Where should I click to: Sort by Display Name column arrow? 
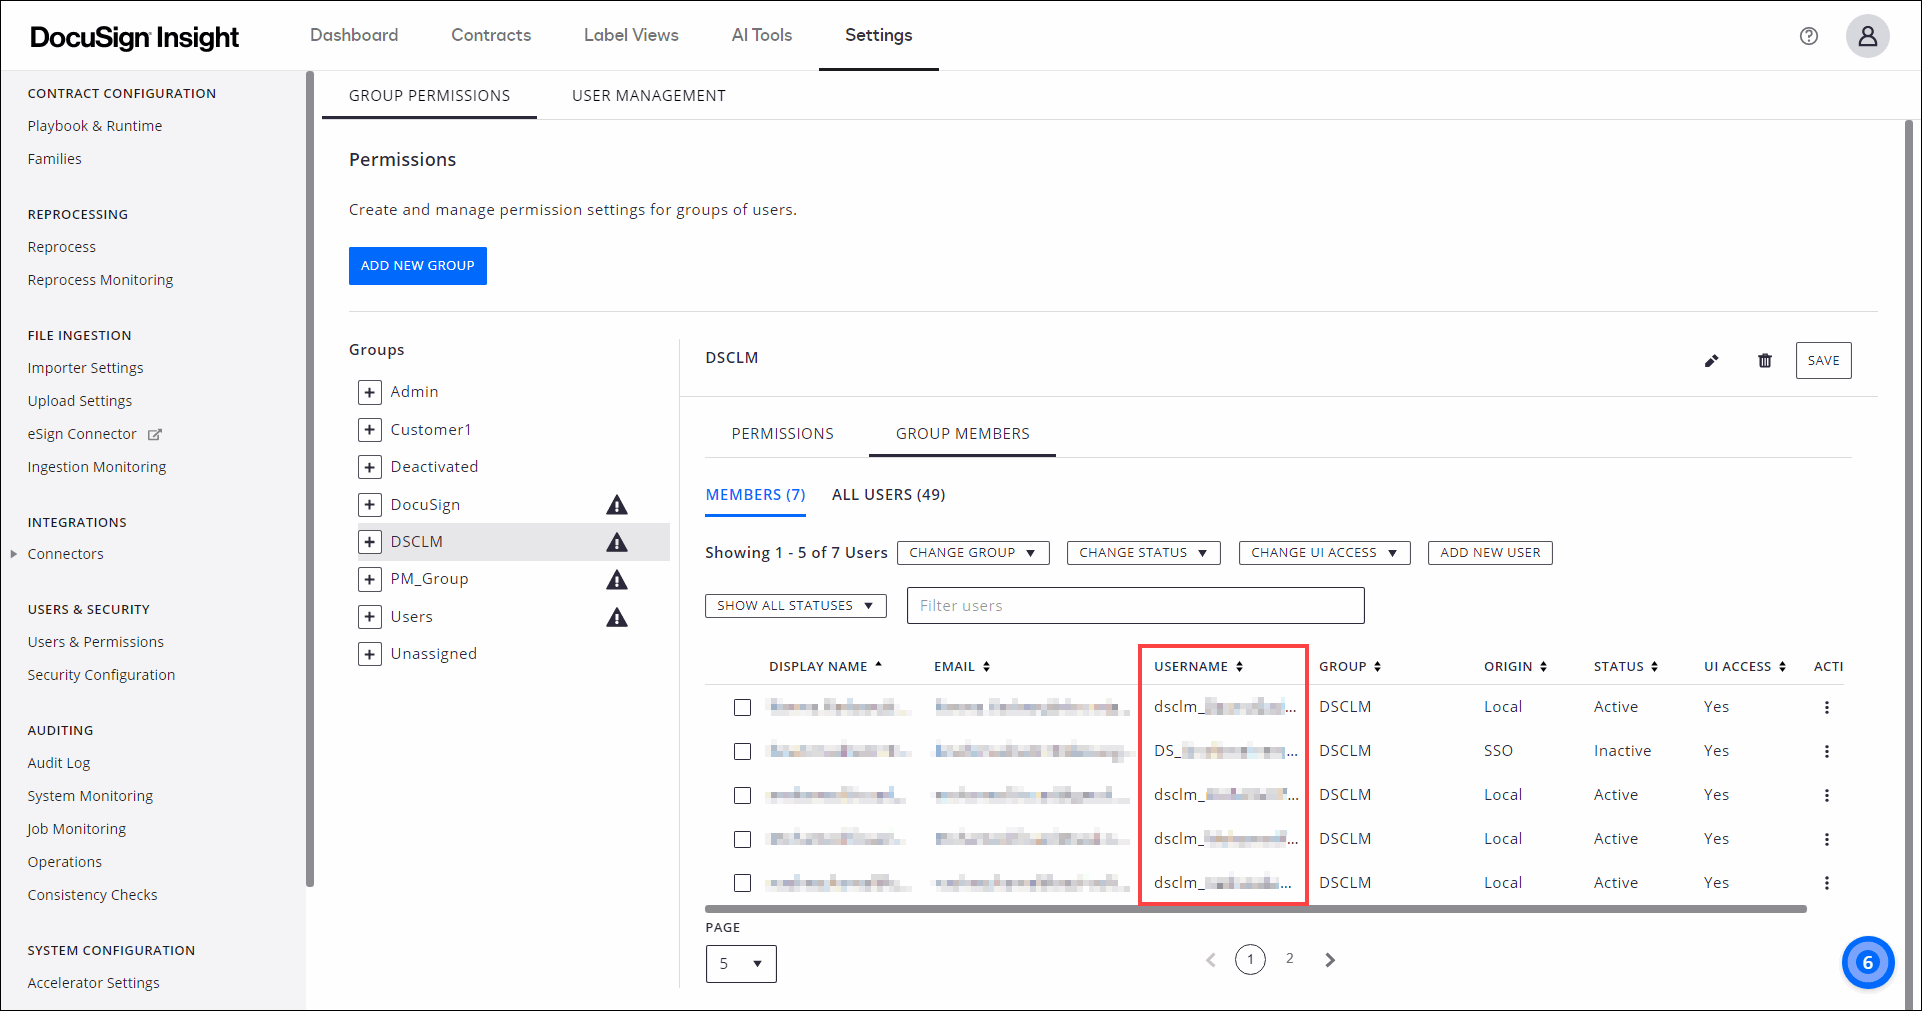click(x=878, y=665)
